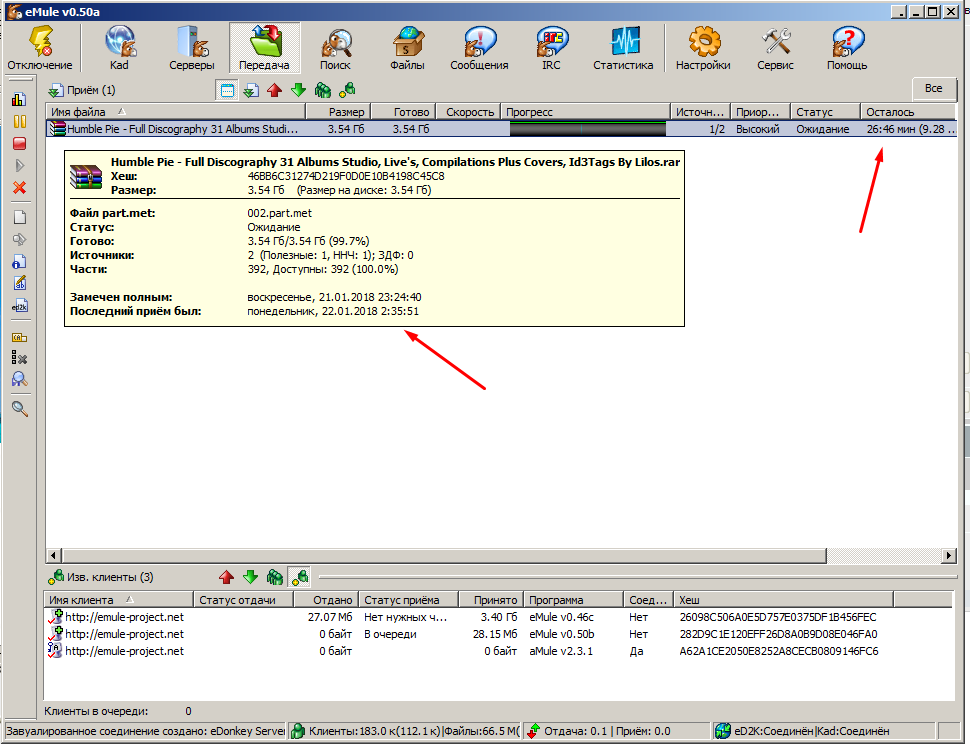Sort clients by Имя клиента column
Image resolution: width=970 pixels, height=744 pixels.
tap(119, 600)
